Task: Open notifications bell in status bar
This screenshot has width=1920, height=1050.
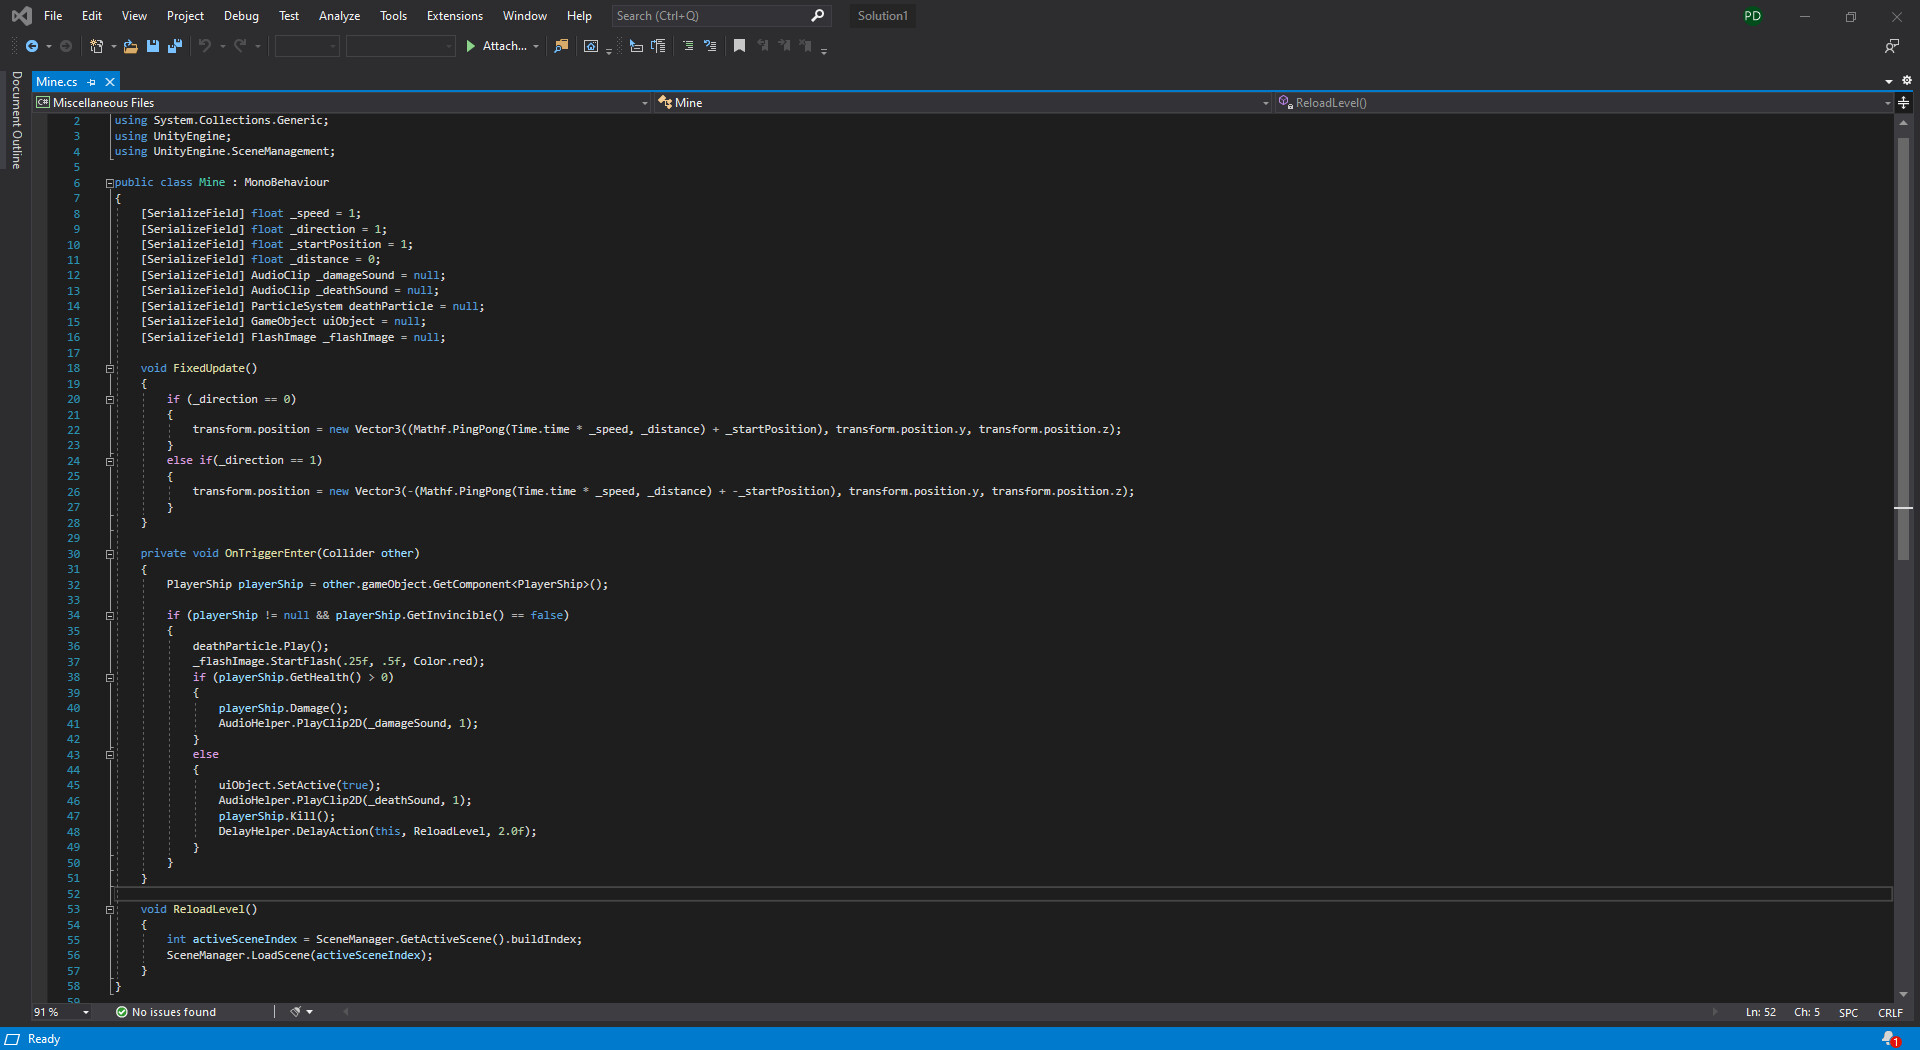Action: [x=1889, y=1039]
